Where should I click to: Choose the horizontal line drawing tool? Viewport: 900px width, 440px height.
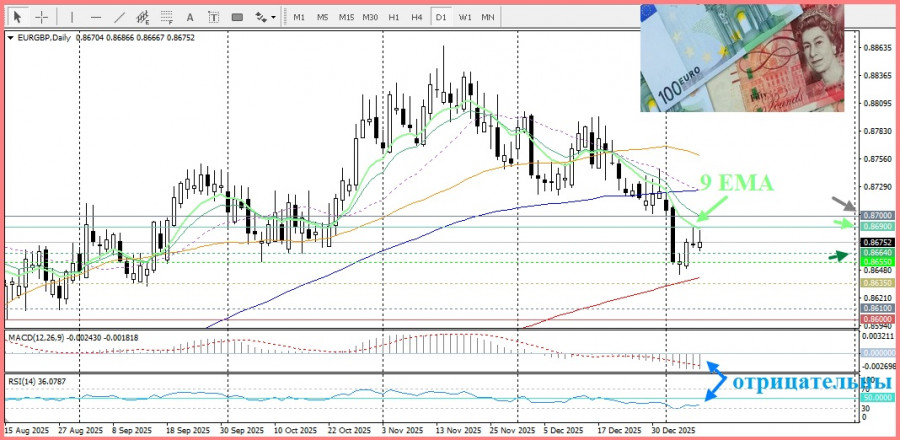pyautogui.click(x=95, y=17)
